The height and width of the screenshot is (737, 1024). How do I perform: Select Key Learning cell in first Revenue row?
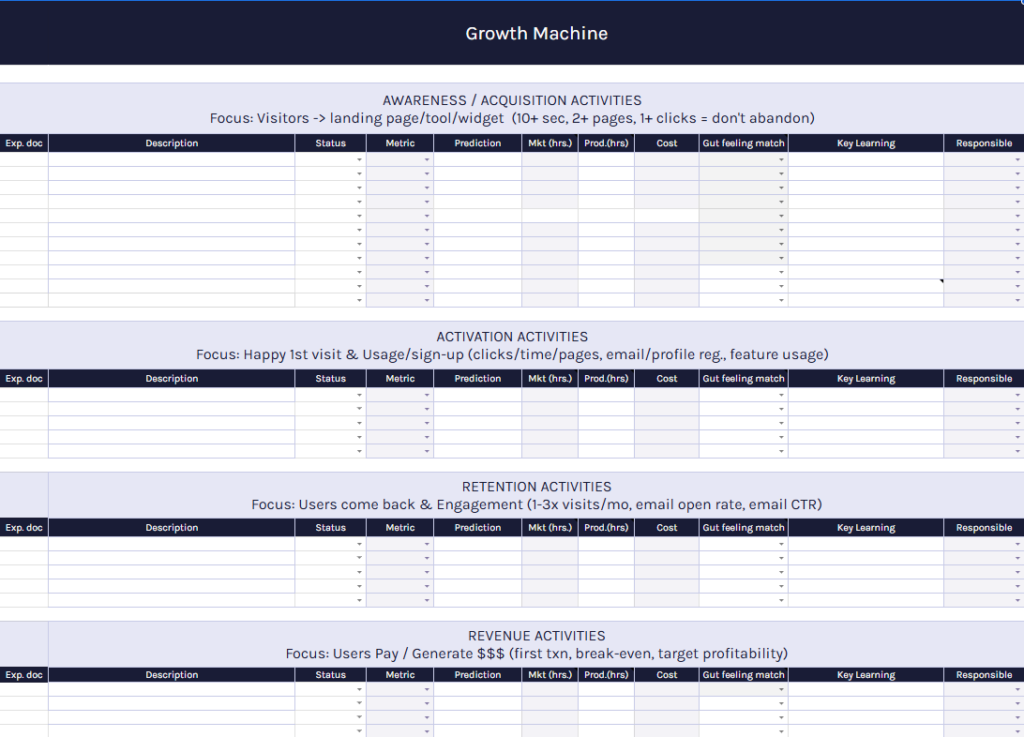tap(865, 690)
